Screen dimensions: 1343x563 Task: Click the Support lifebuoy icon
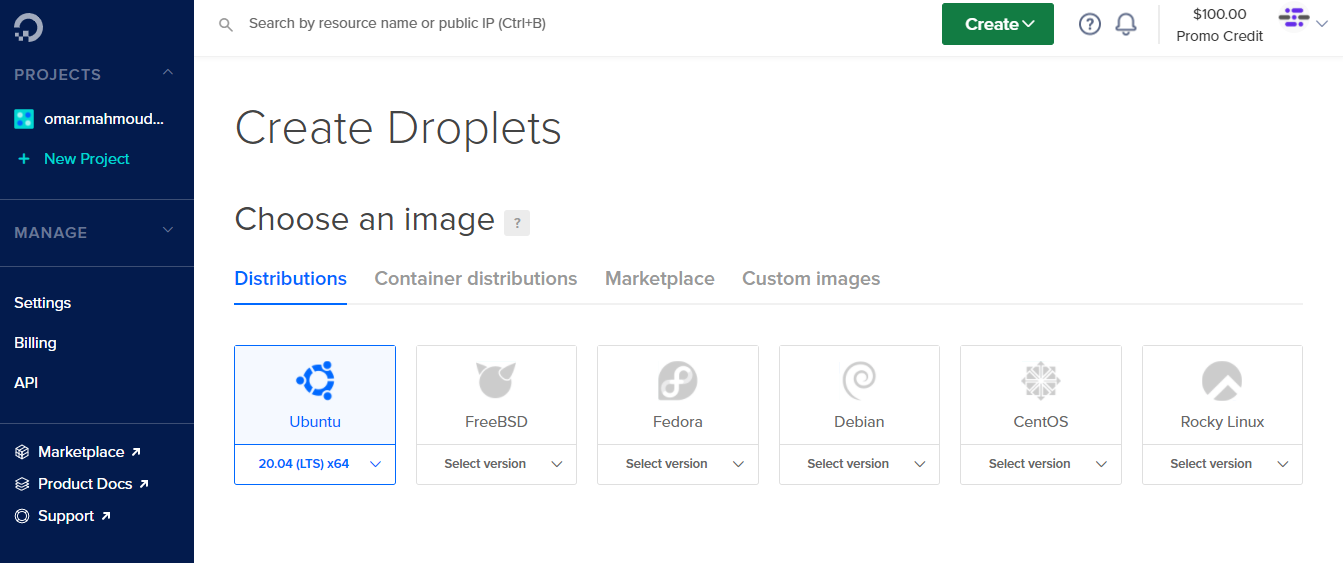[x=22, y=516]
